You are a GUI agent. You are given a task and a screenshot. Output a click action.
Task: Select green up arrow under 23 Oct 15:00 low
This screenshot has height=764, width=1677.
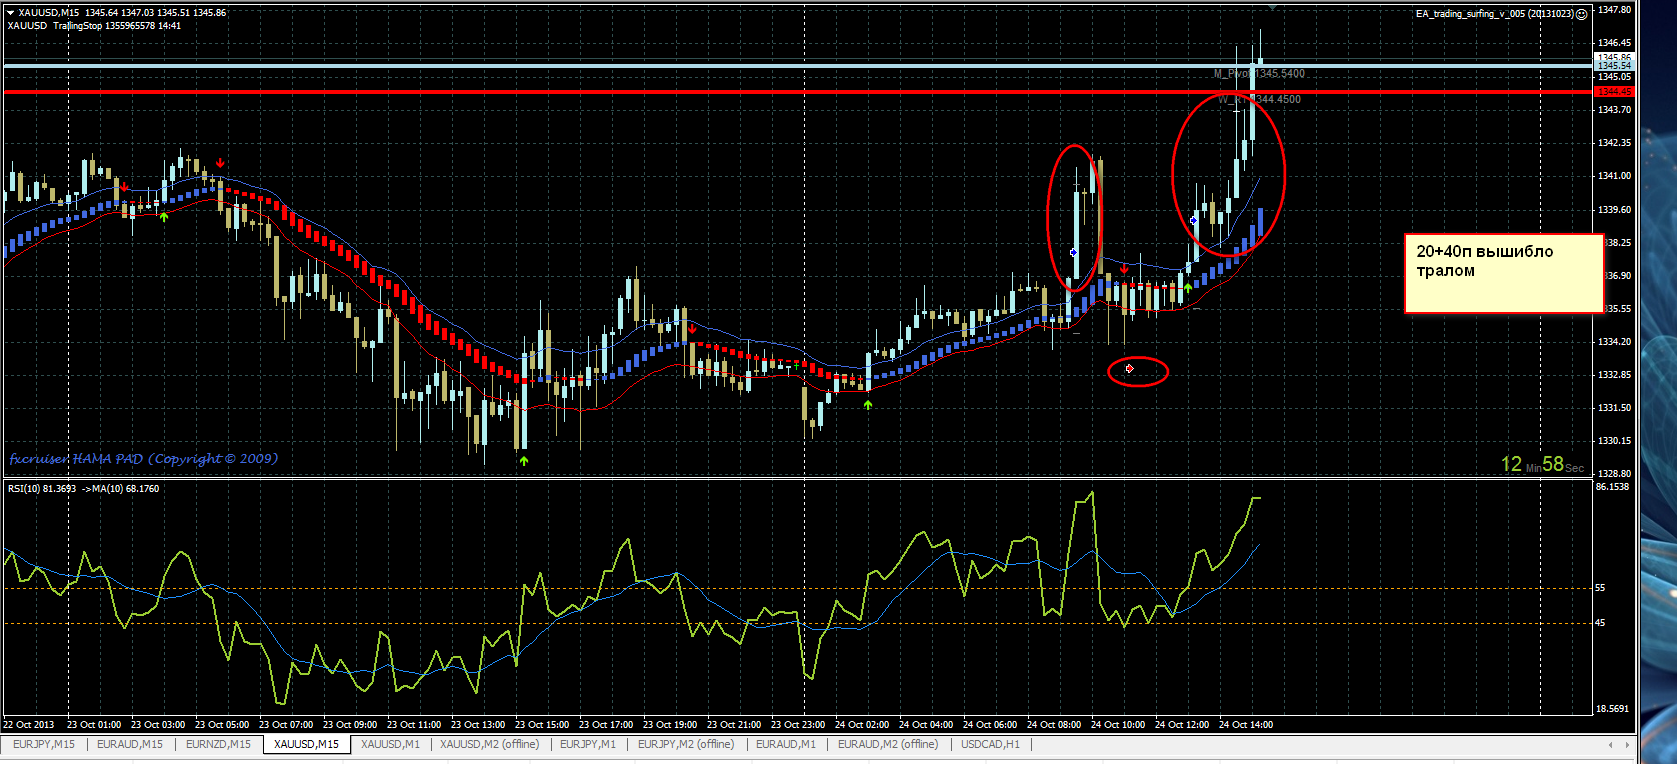pos(524,461)
